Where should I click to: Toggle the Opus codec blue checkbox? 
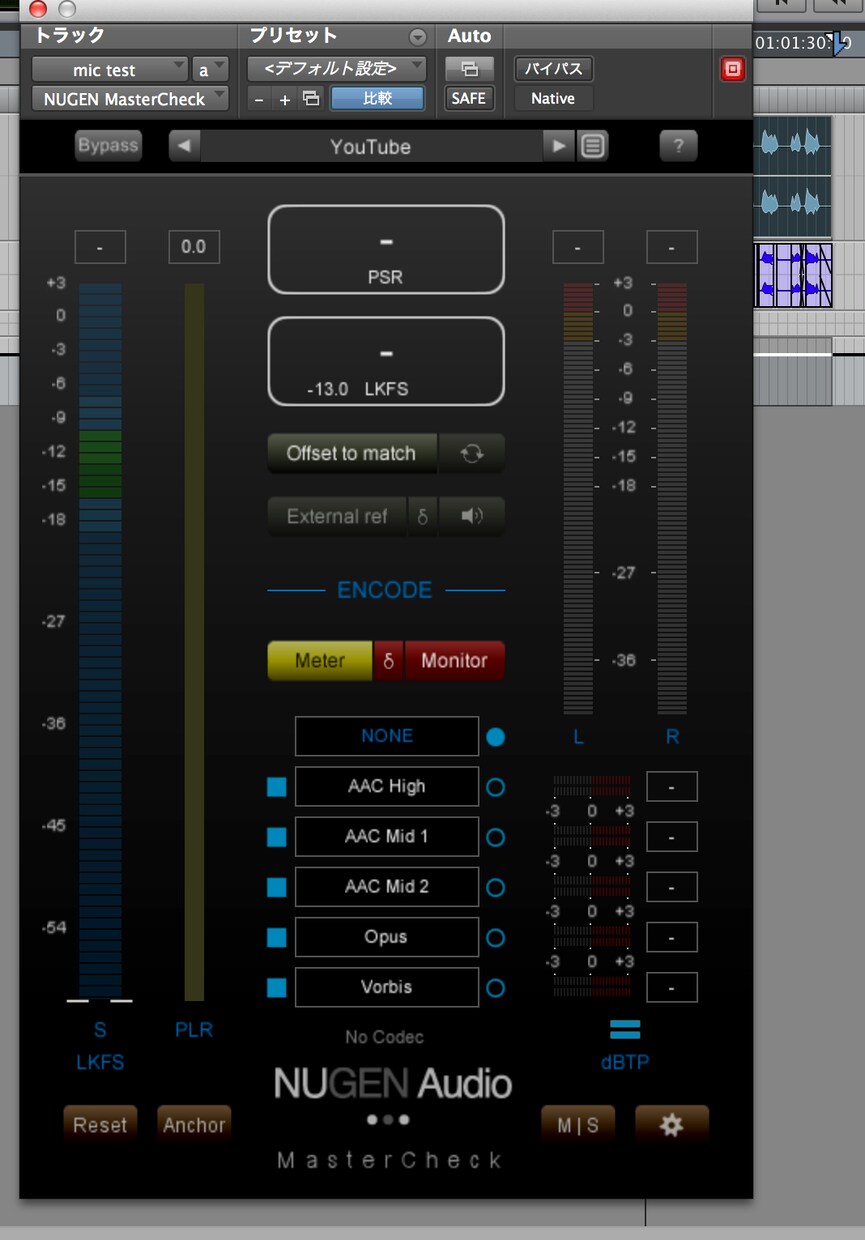tap(277, 937)
